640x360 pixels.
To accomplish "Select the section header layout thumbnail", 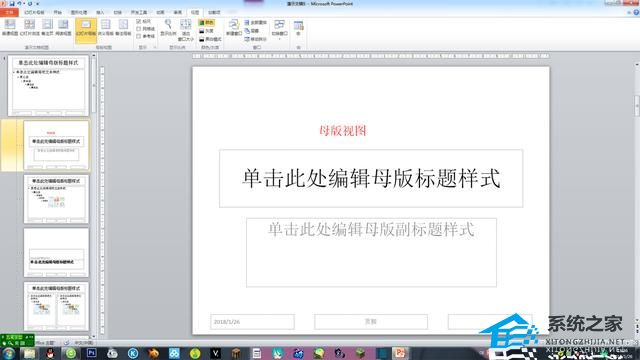I will 56,253.
